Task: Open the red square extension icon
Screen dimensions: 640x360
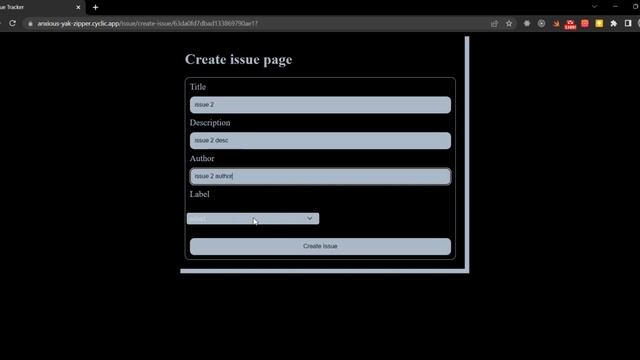Action: pos(584,24)
